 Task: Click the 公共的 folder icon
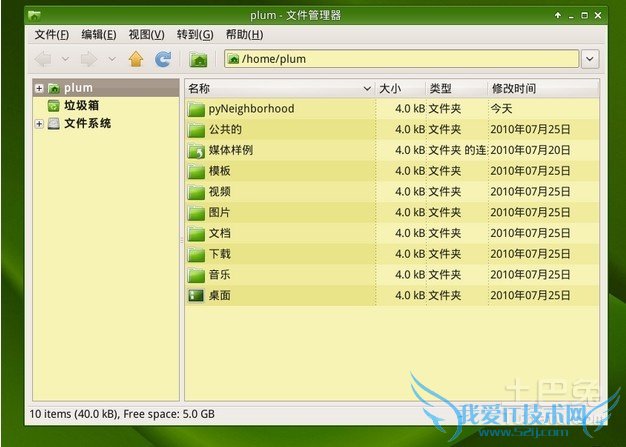tap(196, 130)
